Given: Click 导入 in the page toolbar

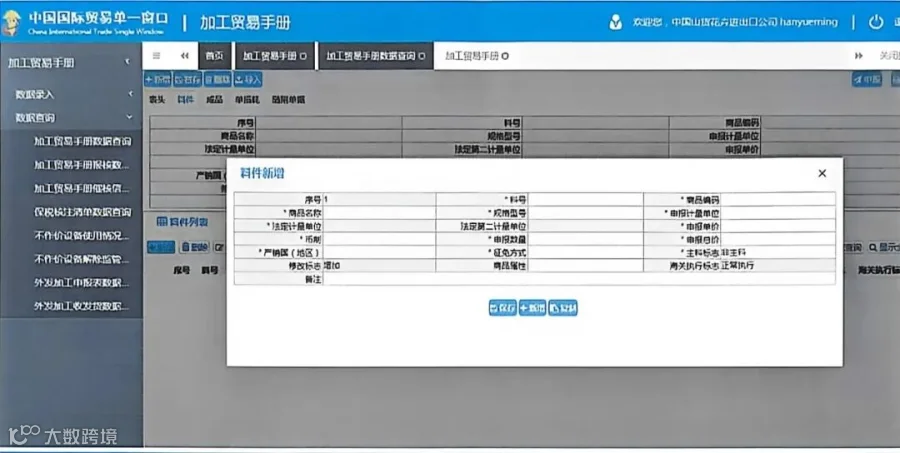Looking at the screenshot, I should (248, 79).
